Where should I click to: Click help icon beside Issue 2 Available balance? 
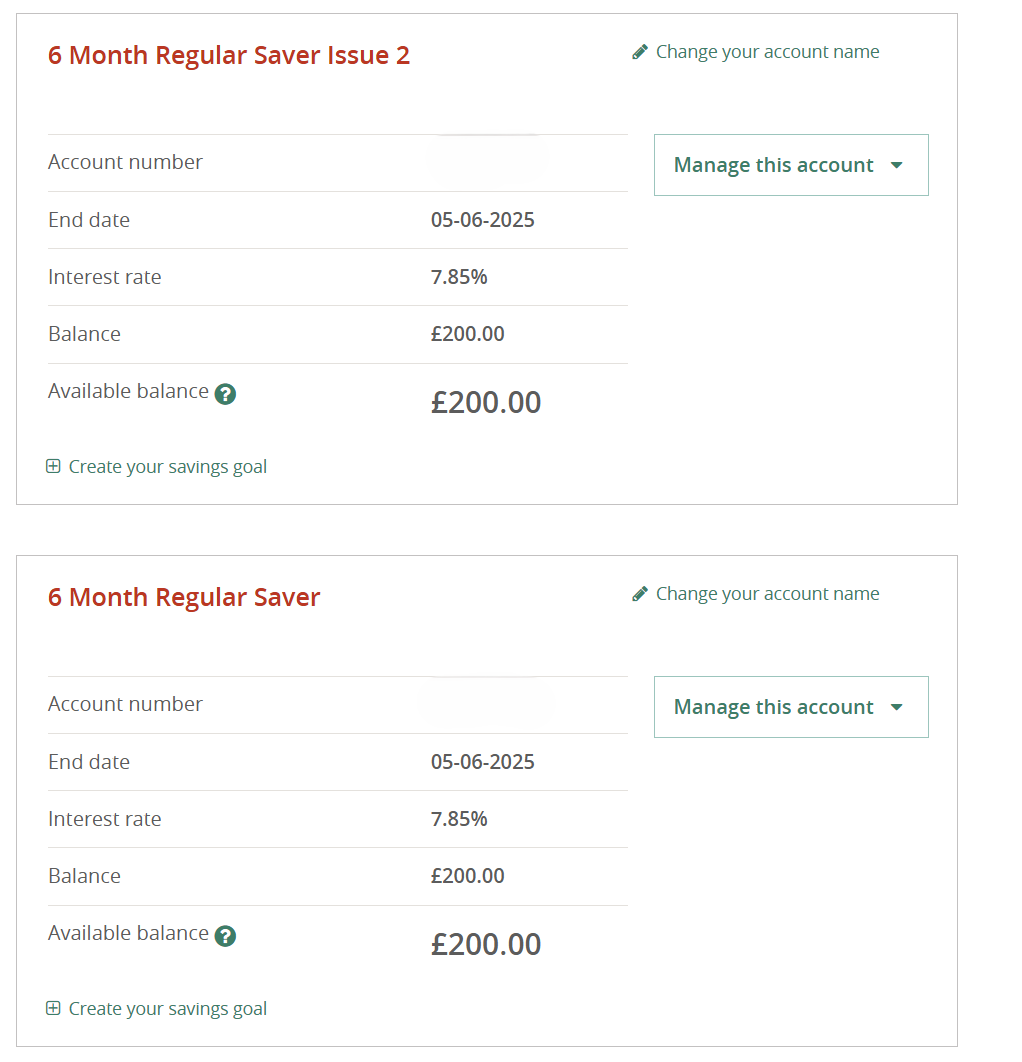coord(225,394)
